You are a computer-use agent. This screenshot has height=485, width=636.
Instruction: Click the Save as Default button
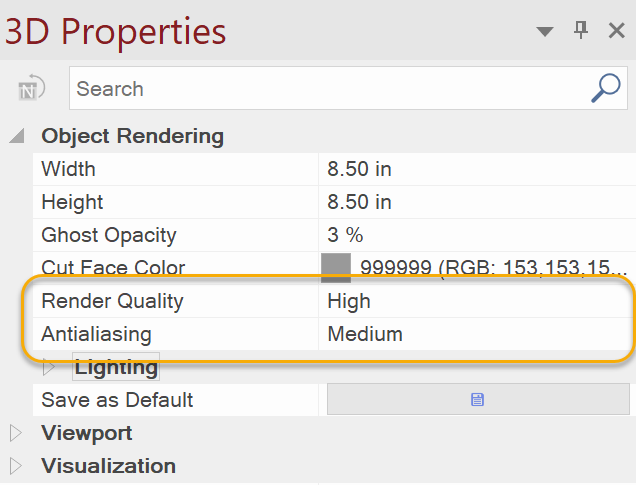coord(478,400)
